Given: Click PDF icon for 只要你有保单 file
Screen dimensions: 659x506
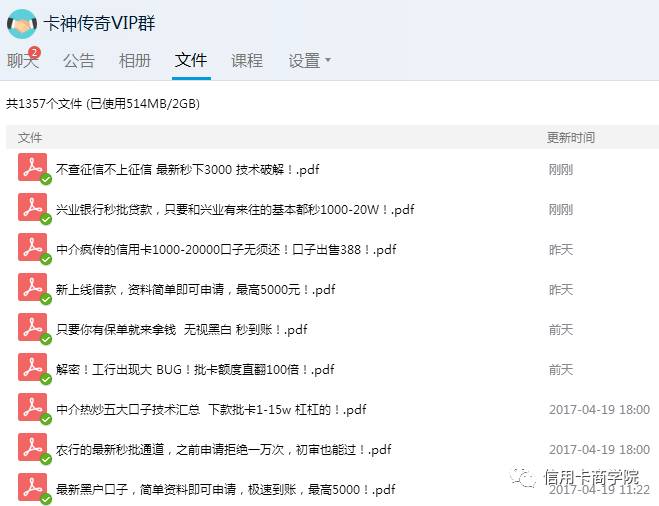Looking at the screenshot, I should point(33,328).
